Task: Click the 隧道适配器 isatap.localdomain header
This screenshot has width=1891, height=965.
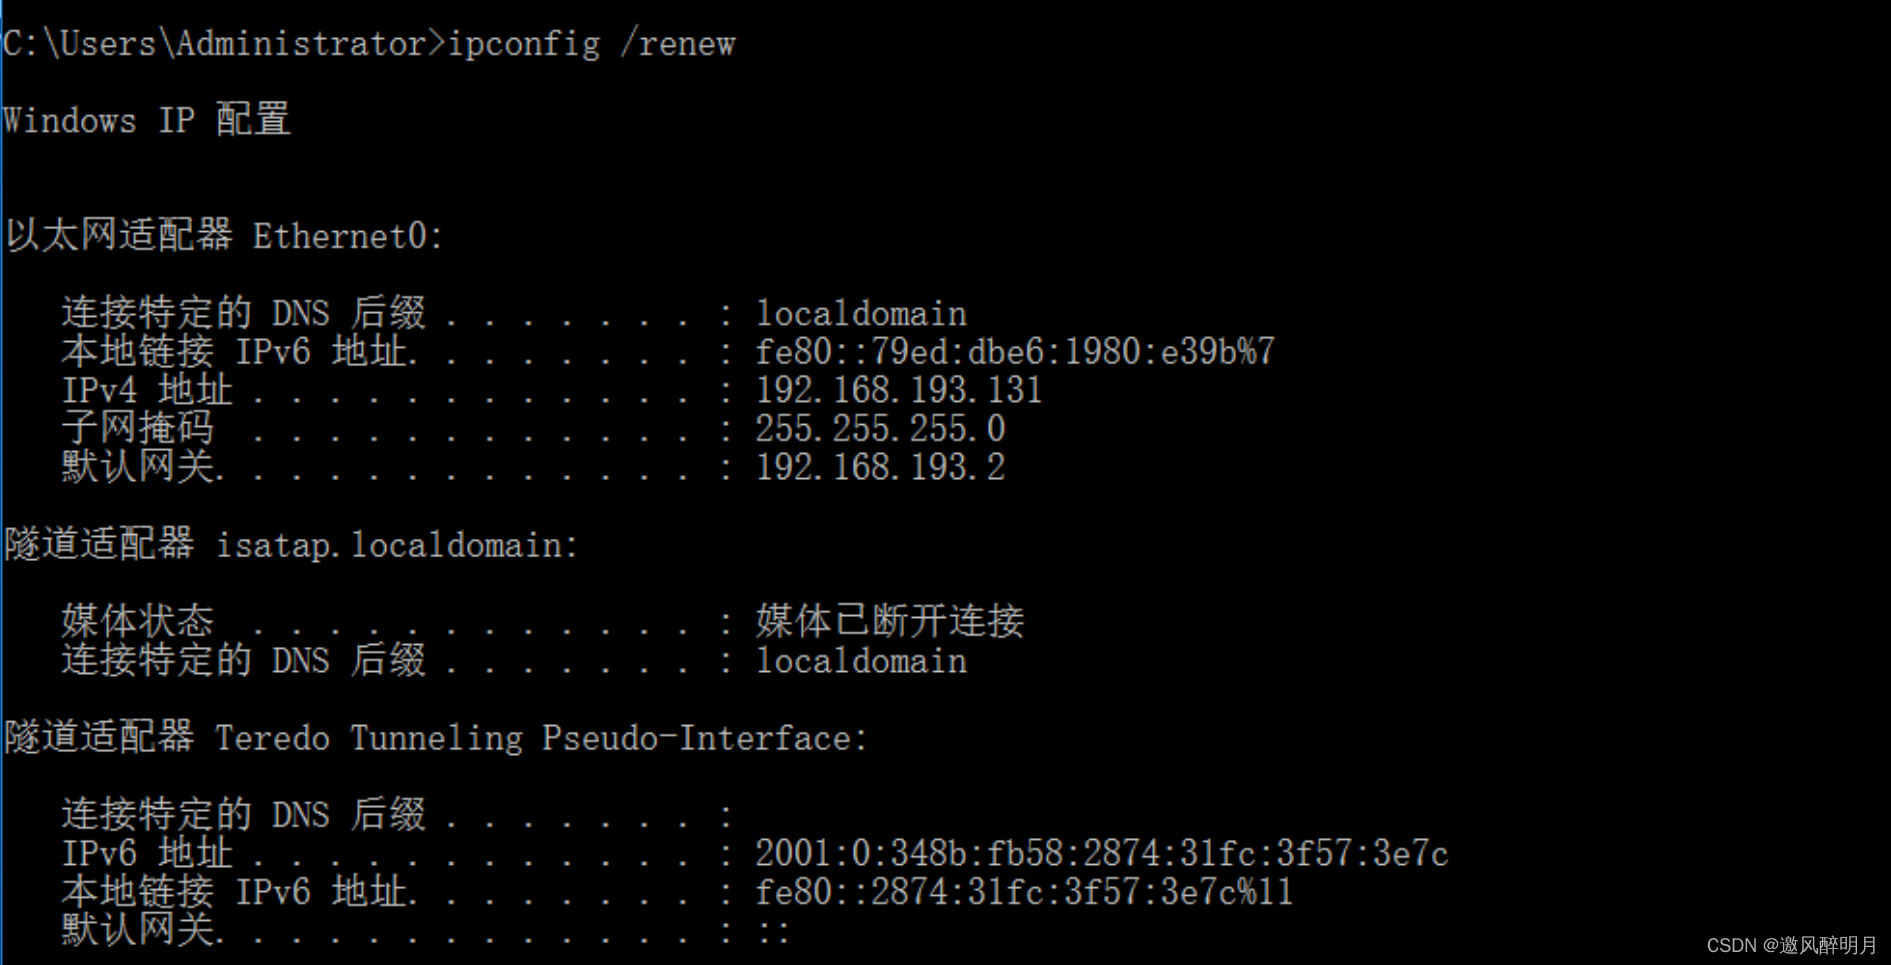Action: click(291, 545)
